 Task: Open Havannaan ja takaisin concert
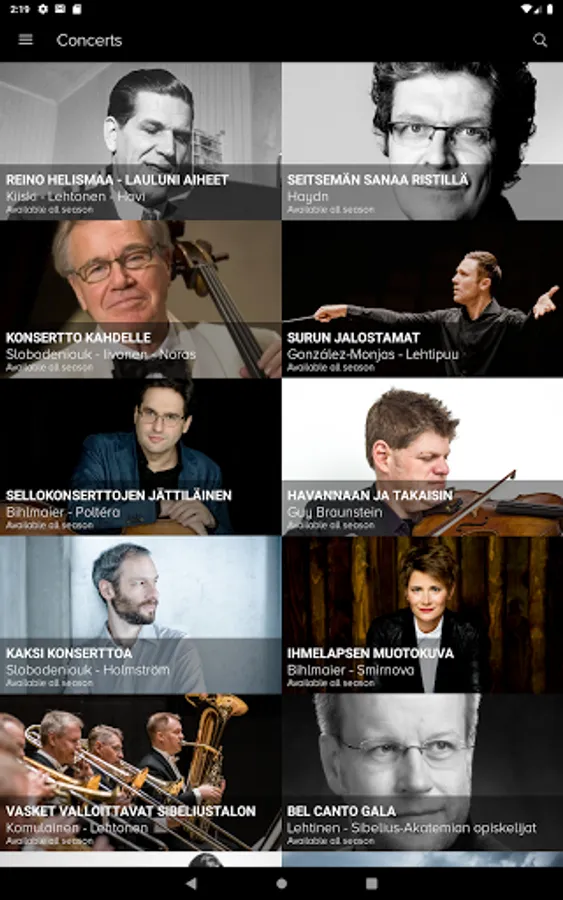click(x=422, y=457)
